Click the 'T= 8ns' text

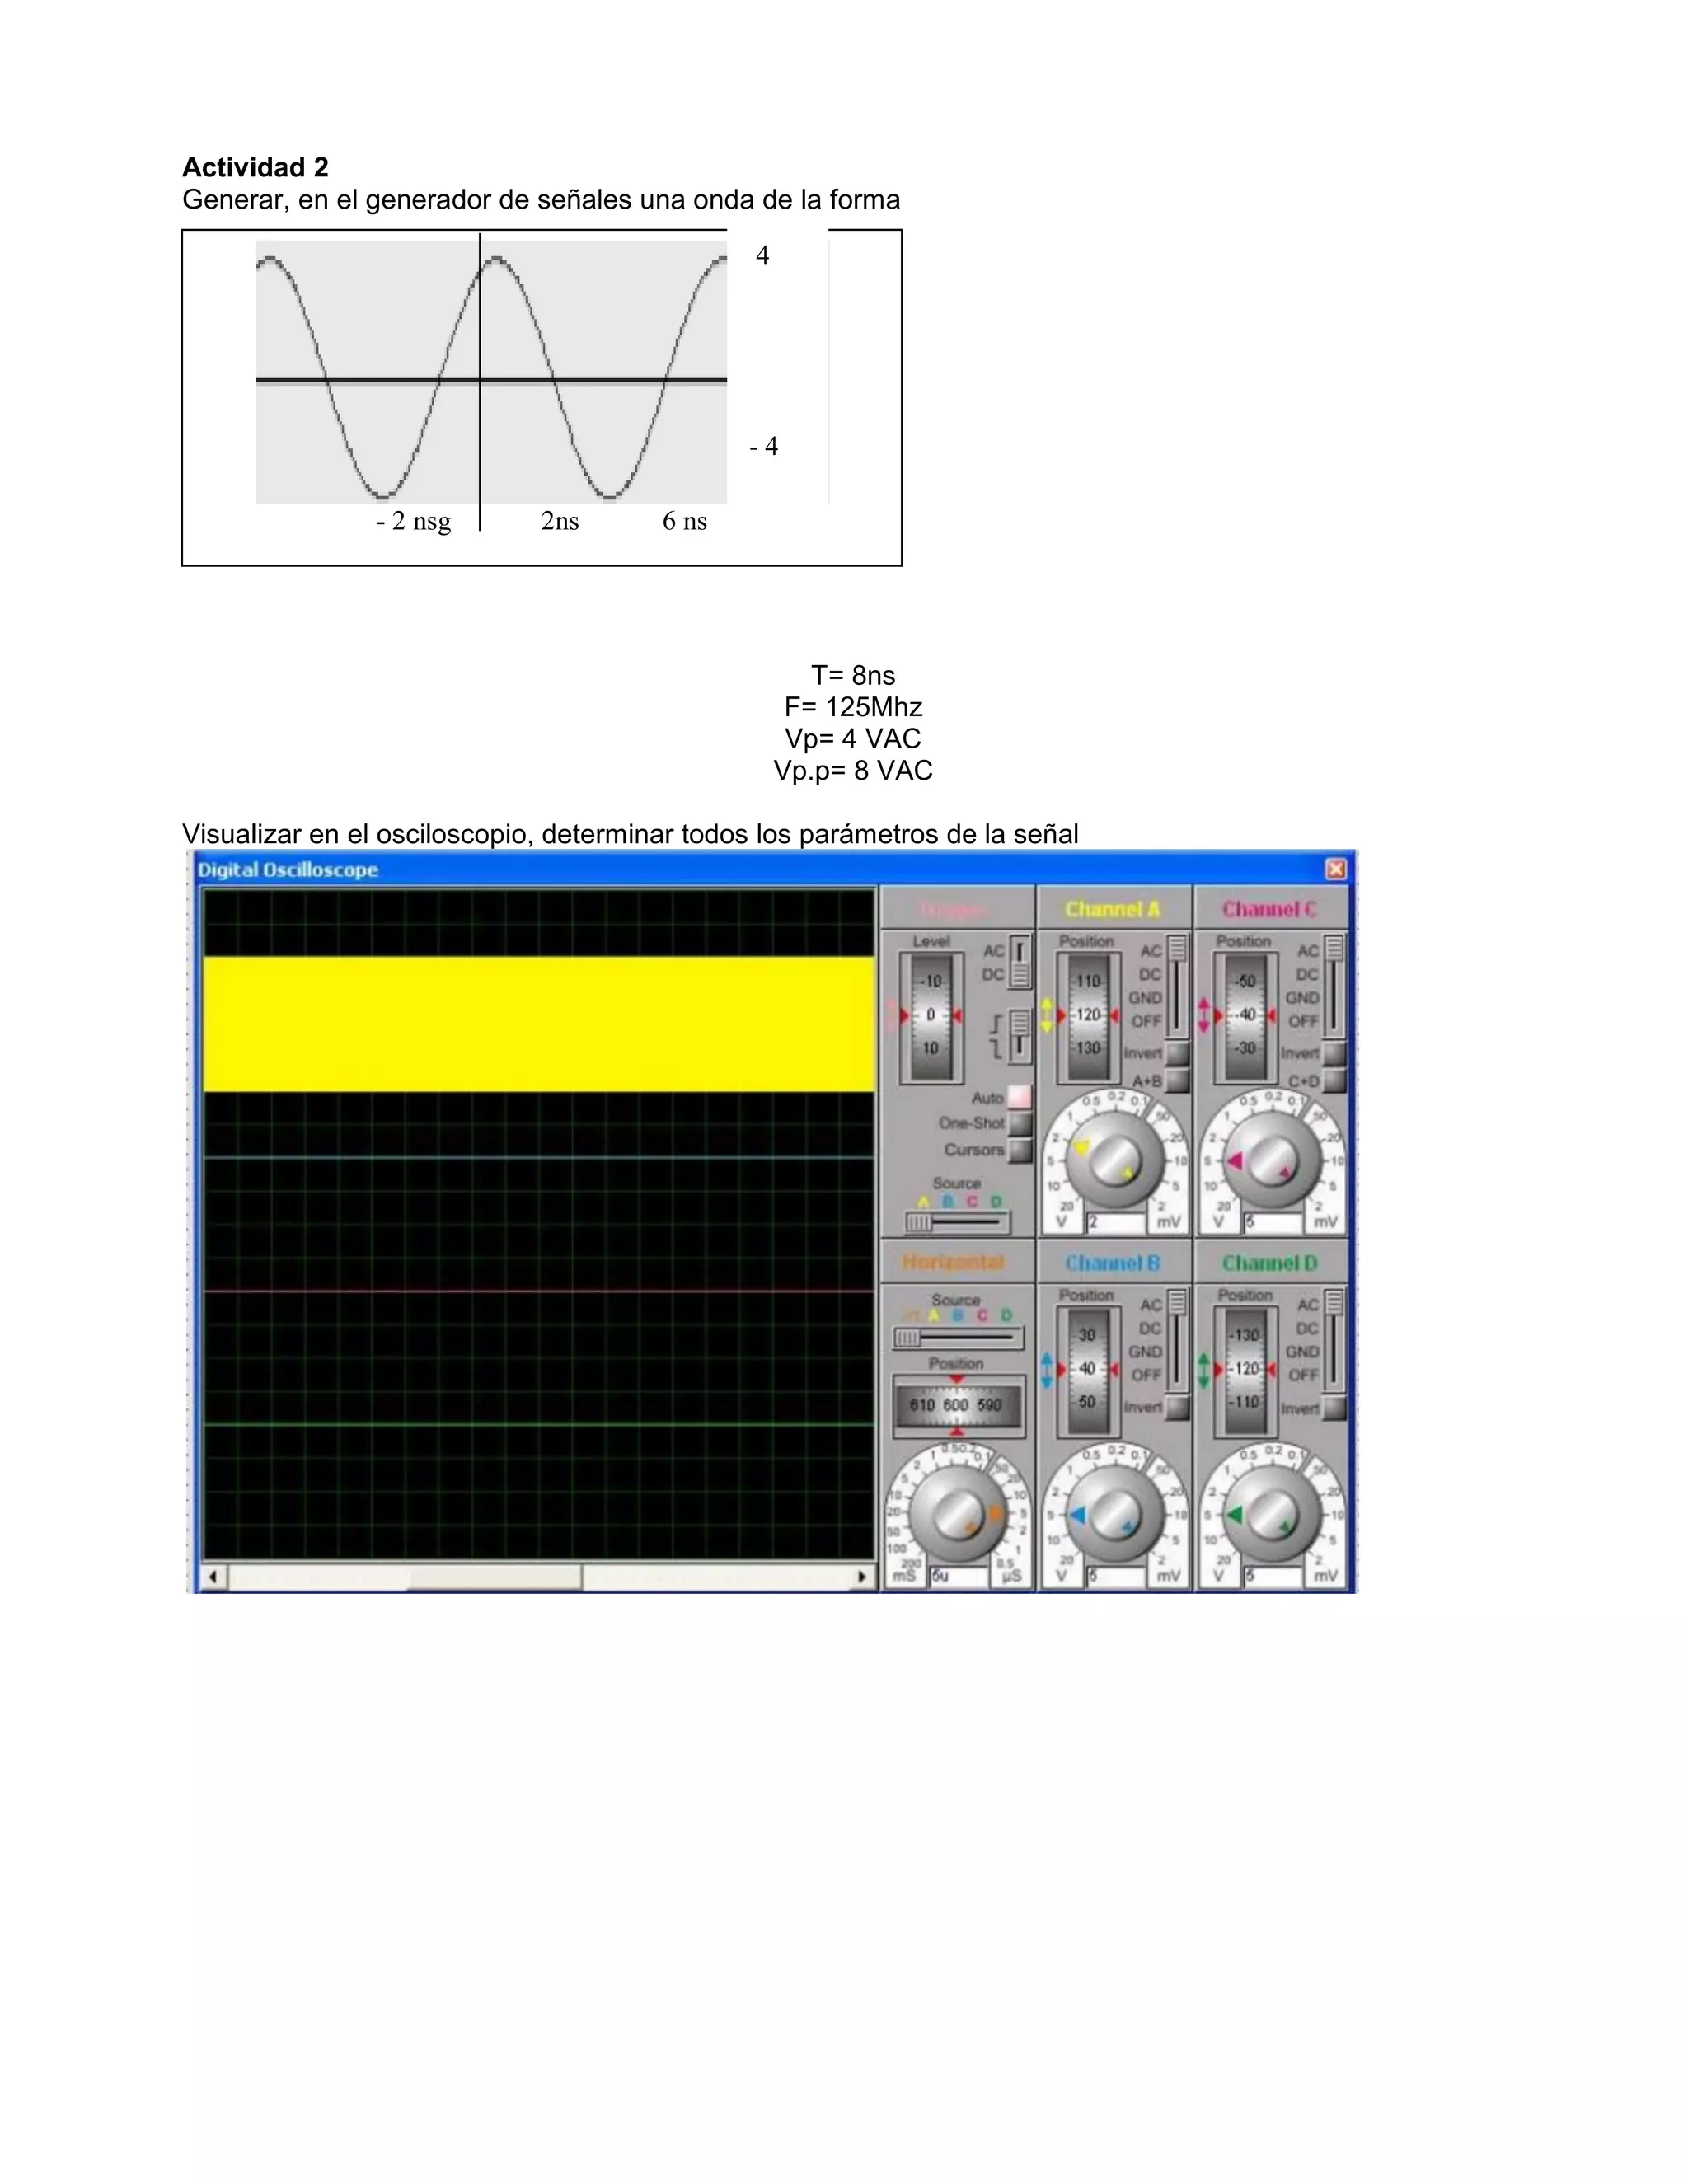click(853, 675)
